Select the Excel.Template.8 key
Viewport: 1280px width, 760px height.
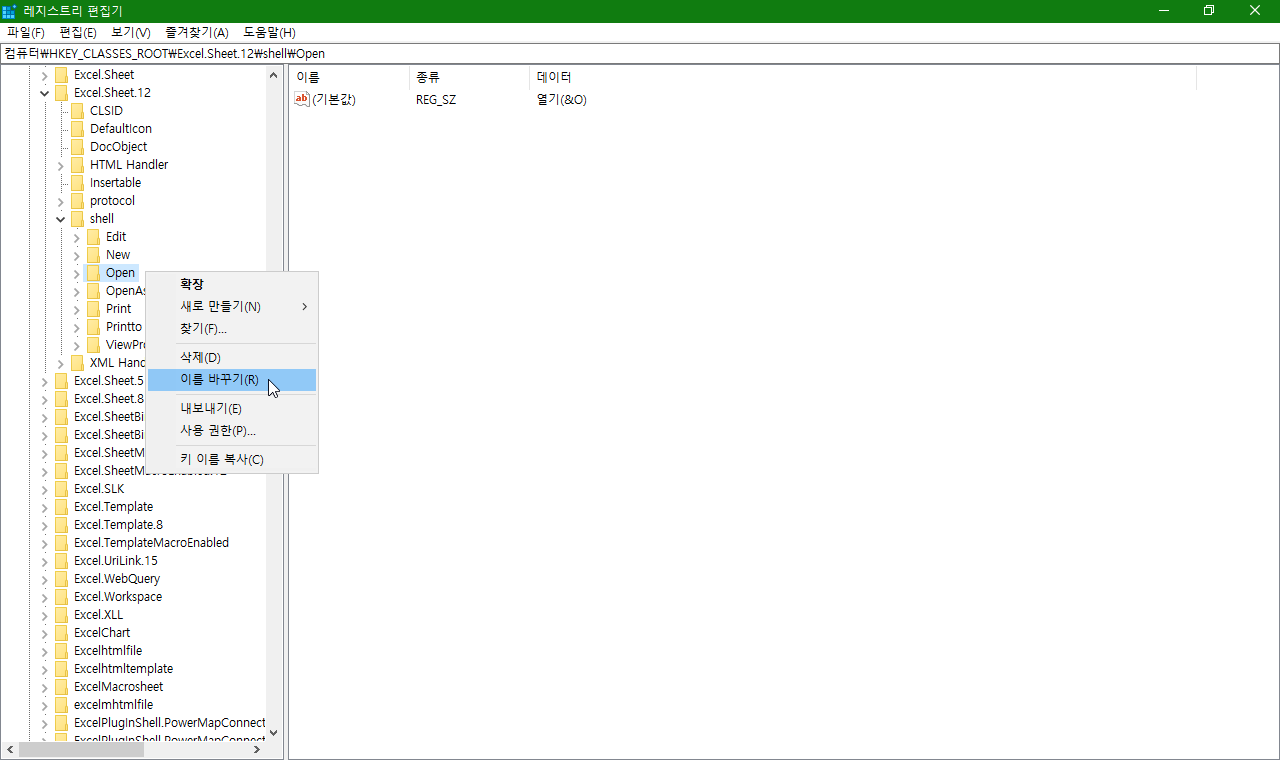[118, 525]
